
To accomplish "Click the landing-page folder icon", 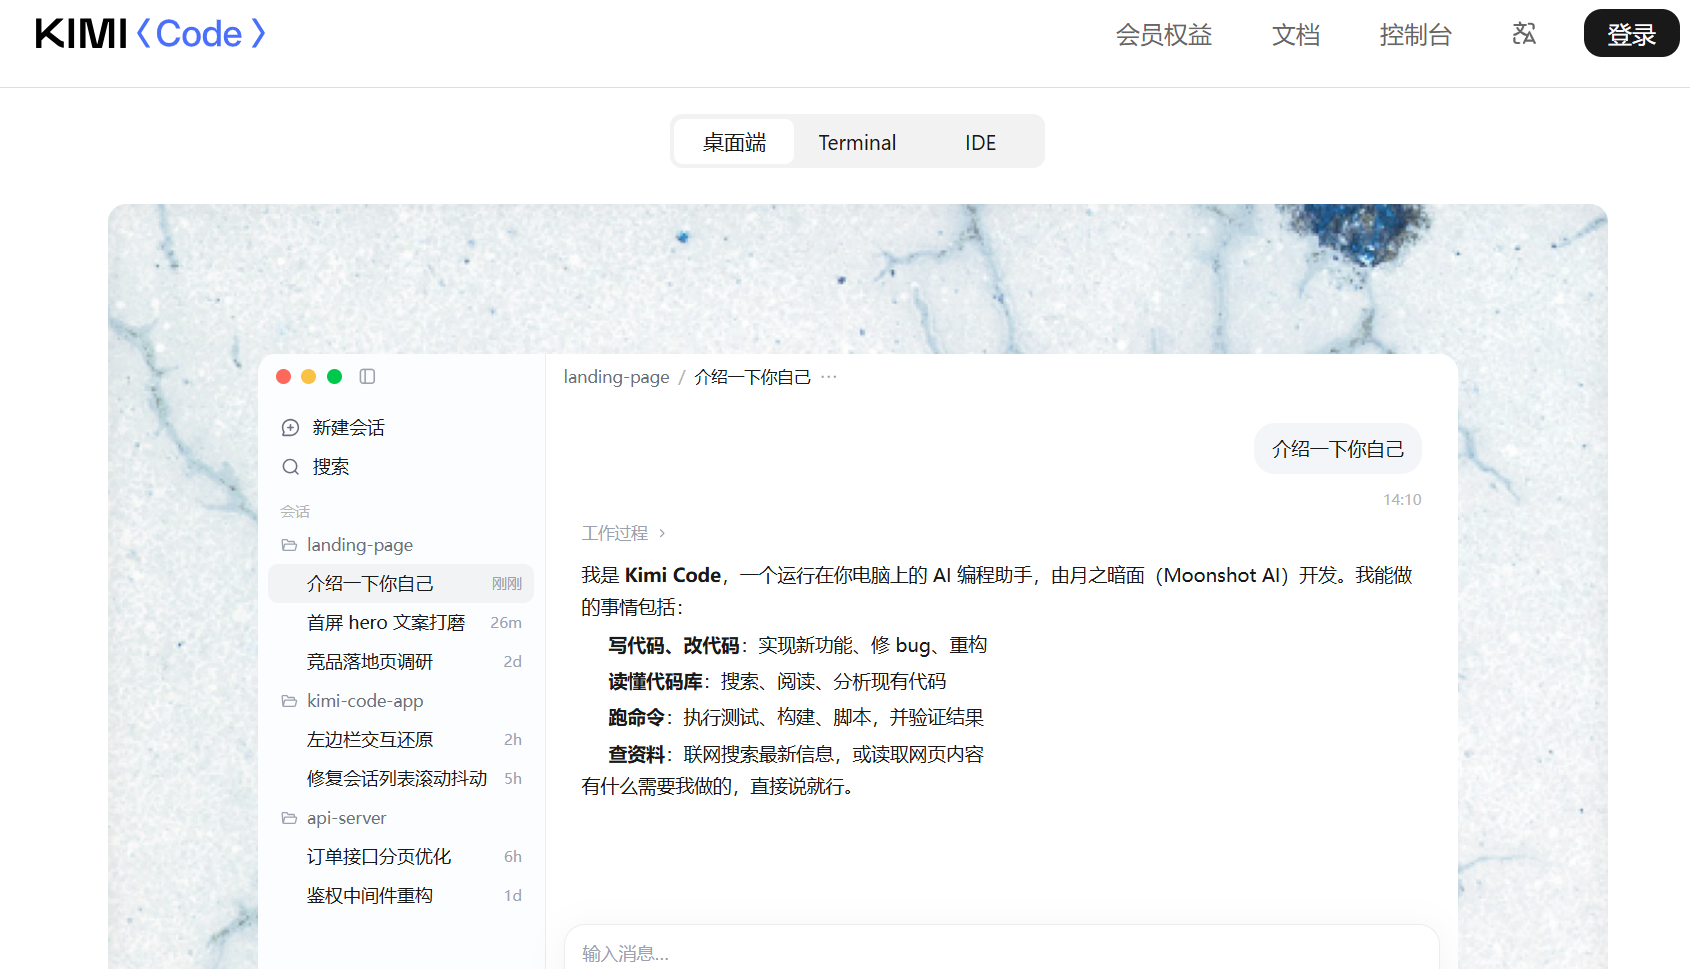I will [x=289, y=545].
